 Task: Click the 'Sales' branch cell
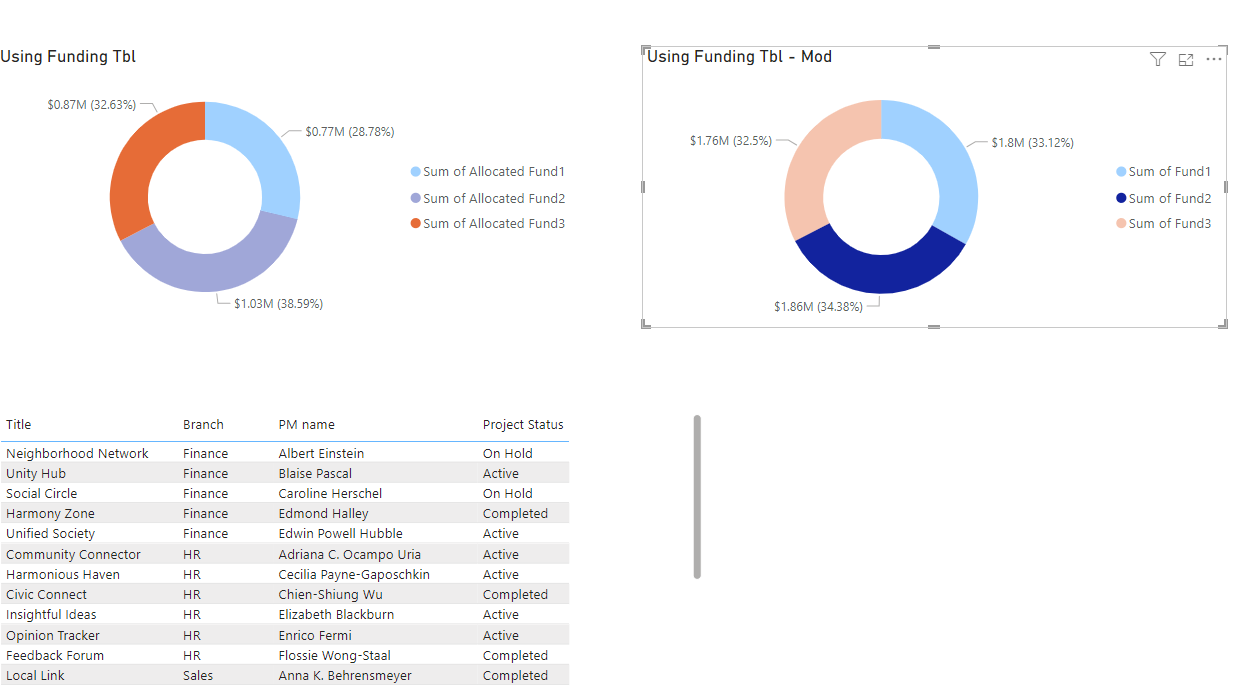tap(198, 676)
